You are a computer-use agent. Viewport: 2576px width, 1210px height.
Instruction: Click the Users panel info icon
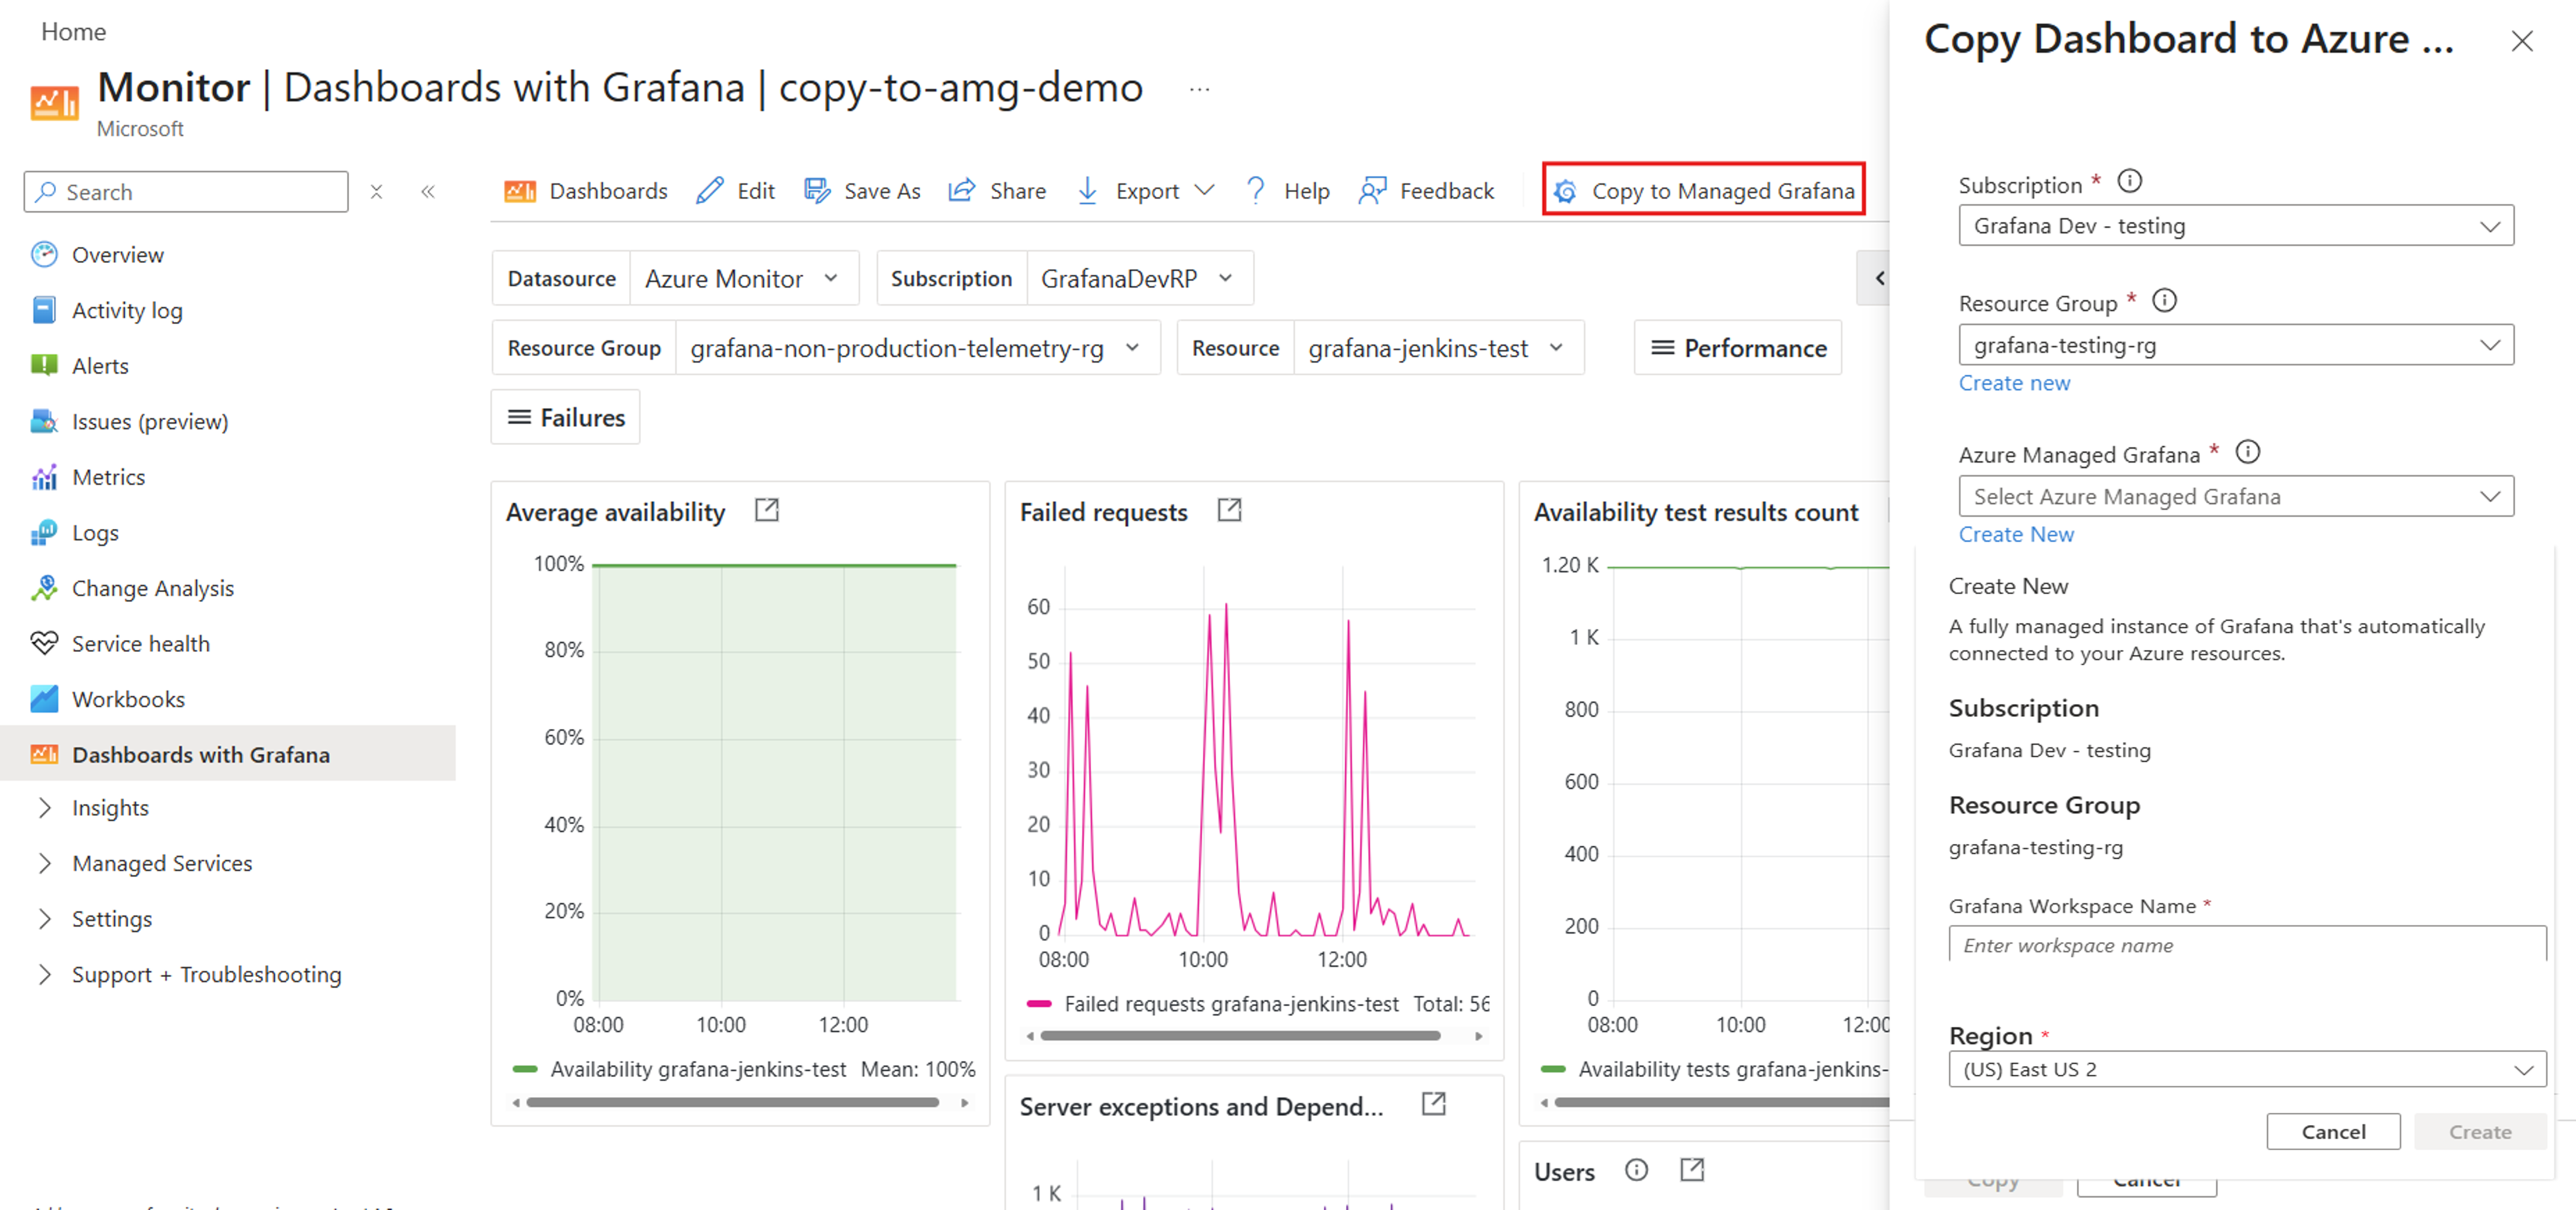tap(1636, 1170)
